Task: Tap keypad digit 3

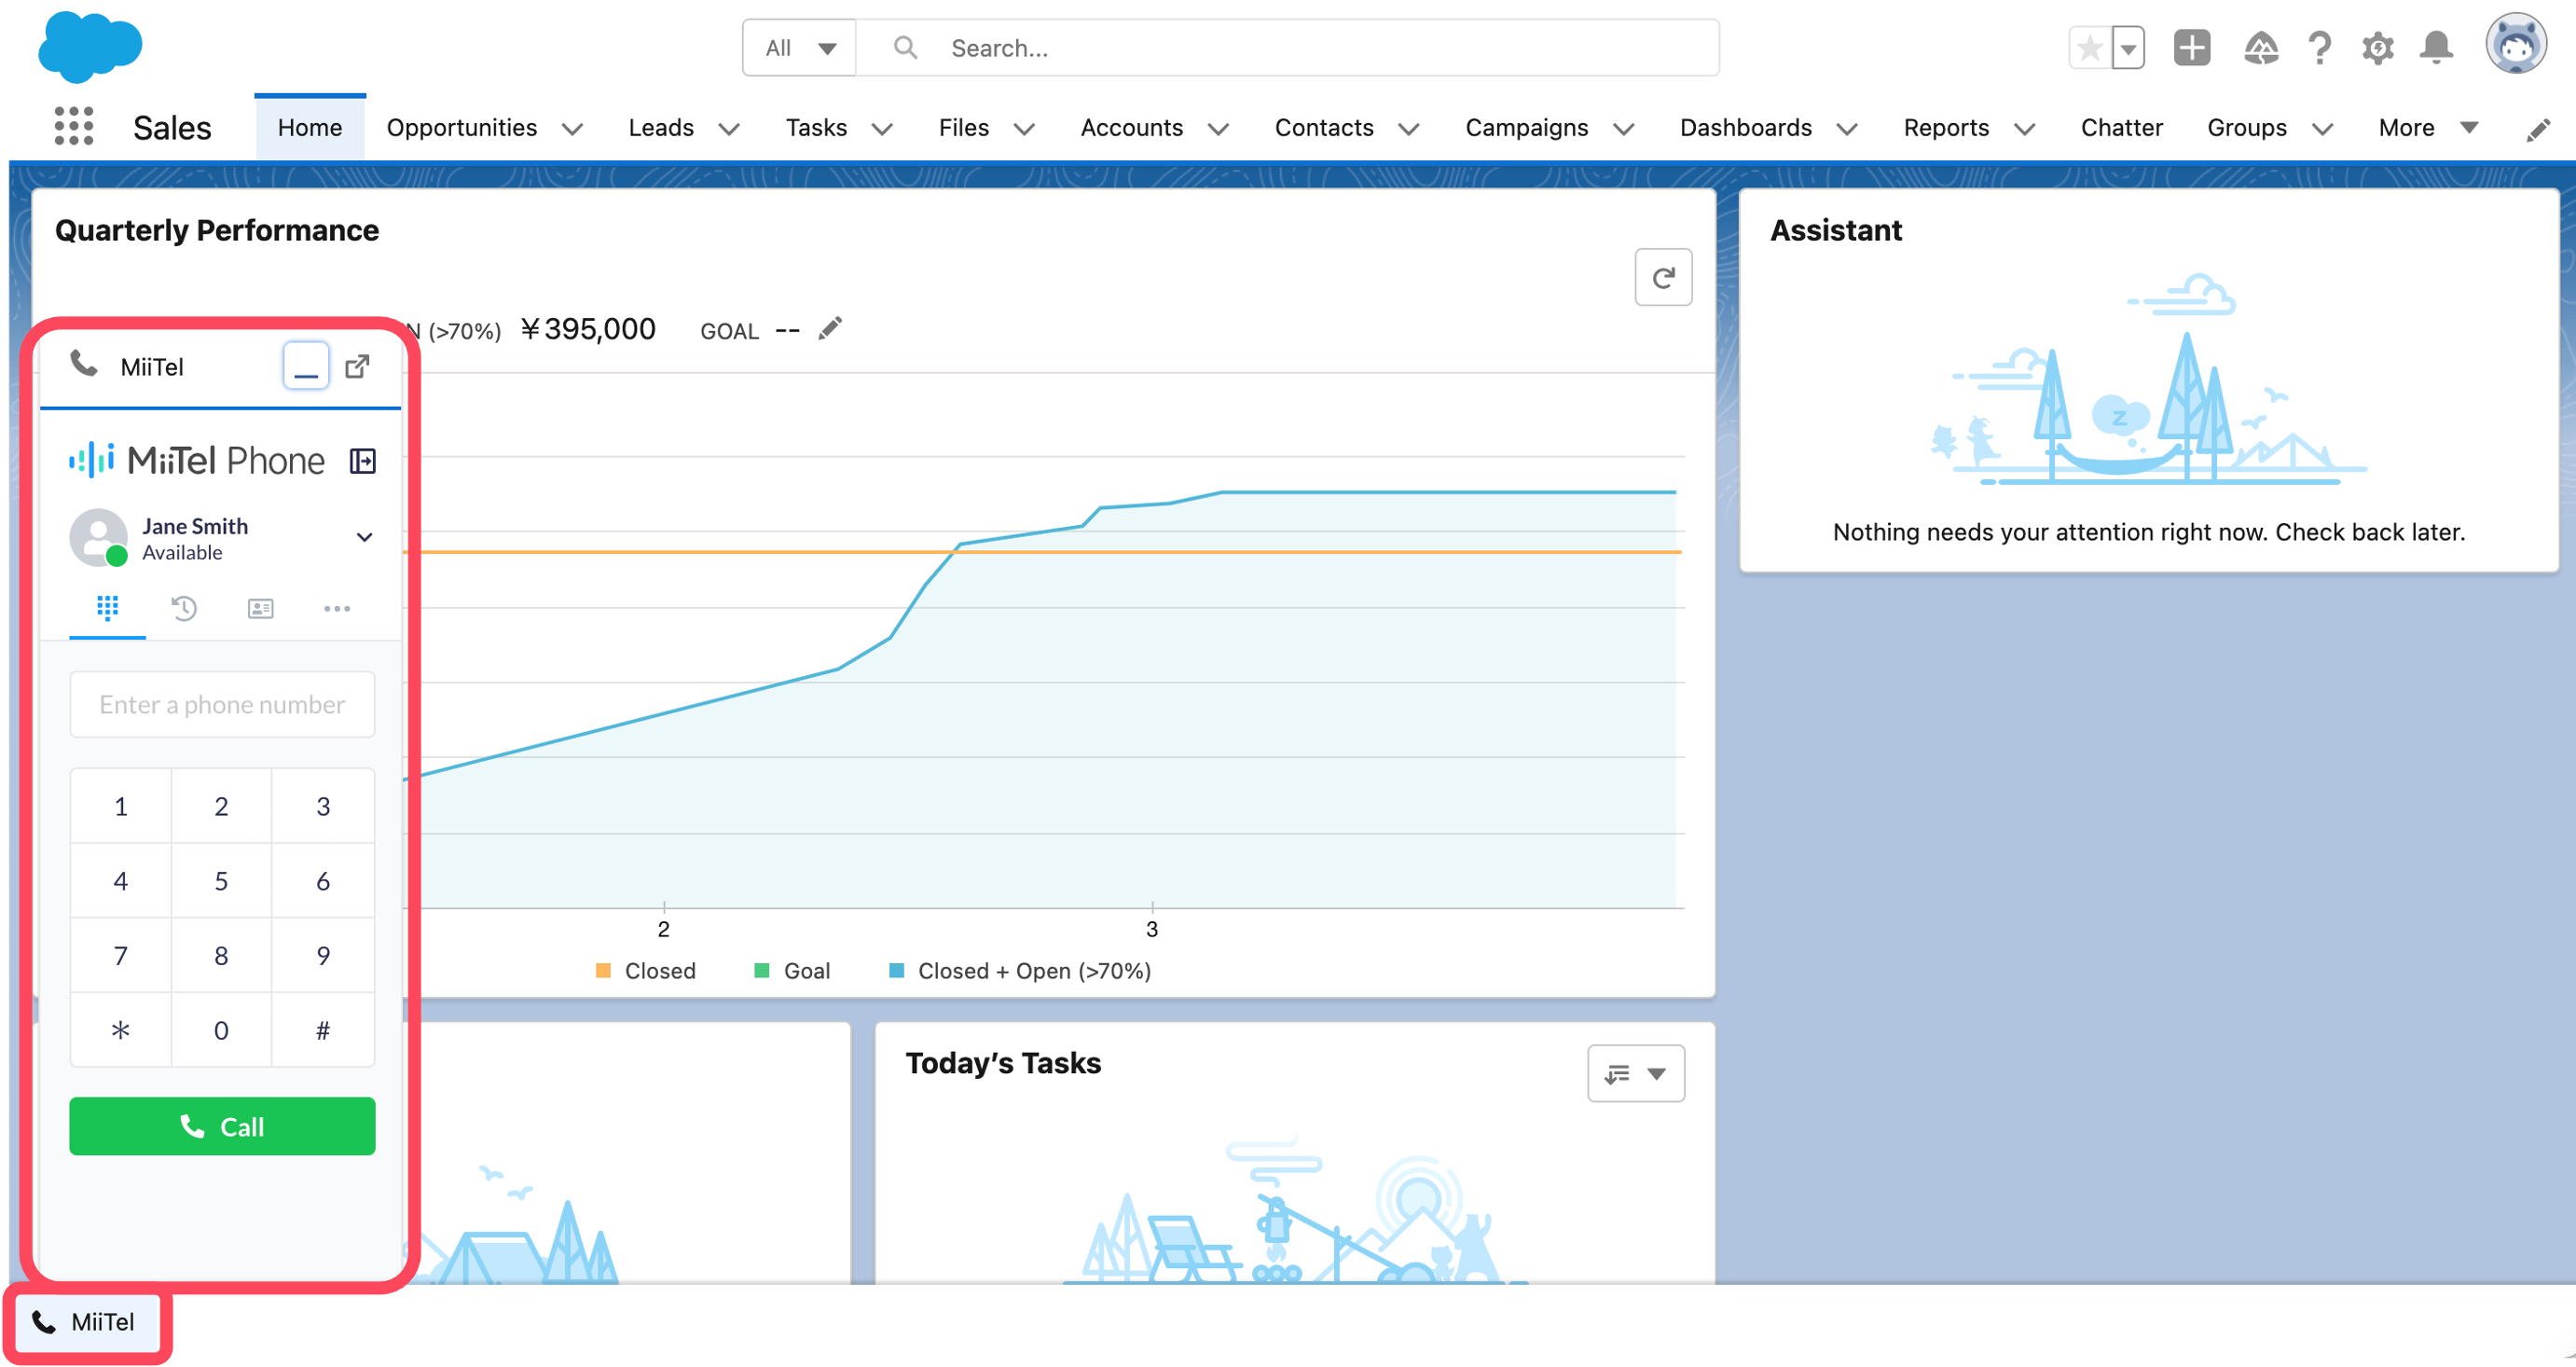Action: pyautogui.click(x=323, y=806)
